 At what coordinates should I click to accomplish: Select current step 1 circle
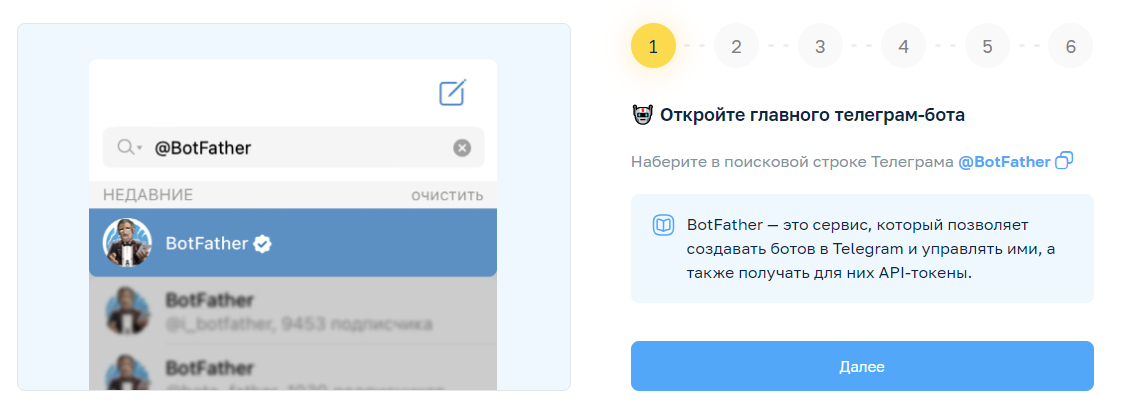tap(653, 46)
